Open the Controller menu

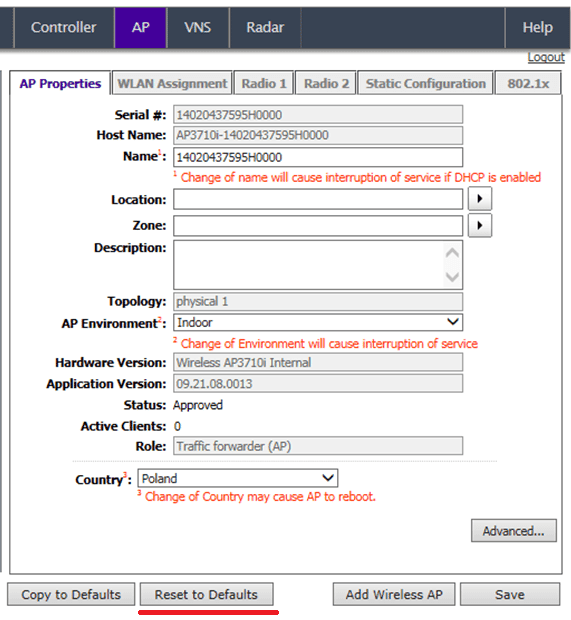coord(64,27)
